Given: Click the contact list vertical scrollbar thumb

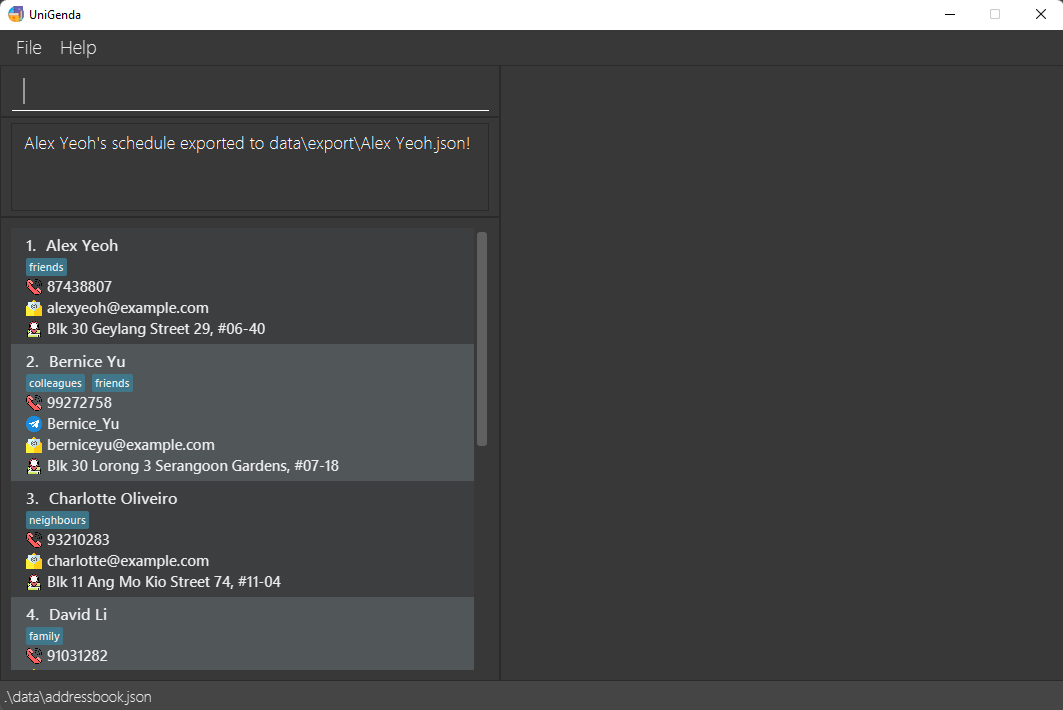Looking at the screenshot, I should pos(482,339).
